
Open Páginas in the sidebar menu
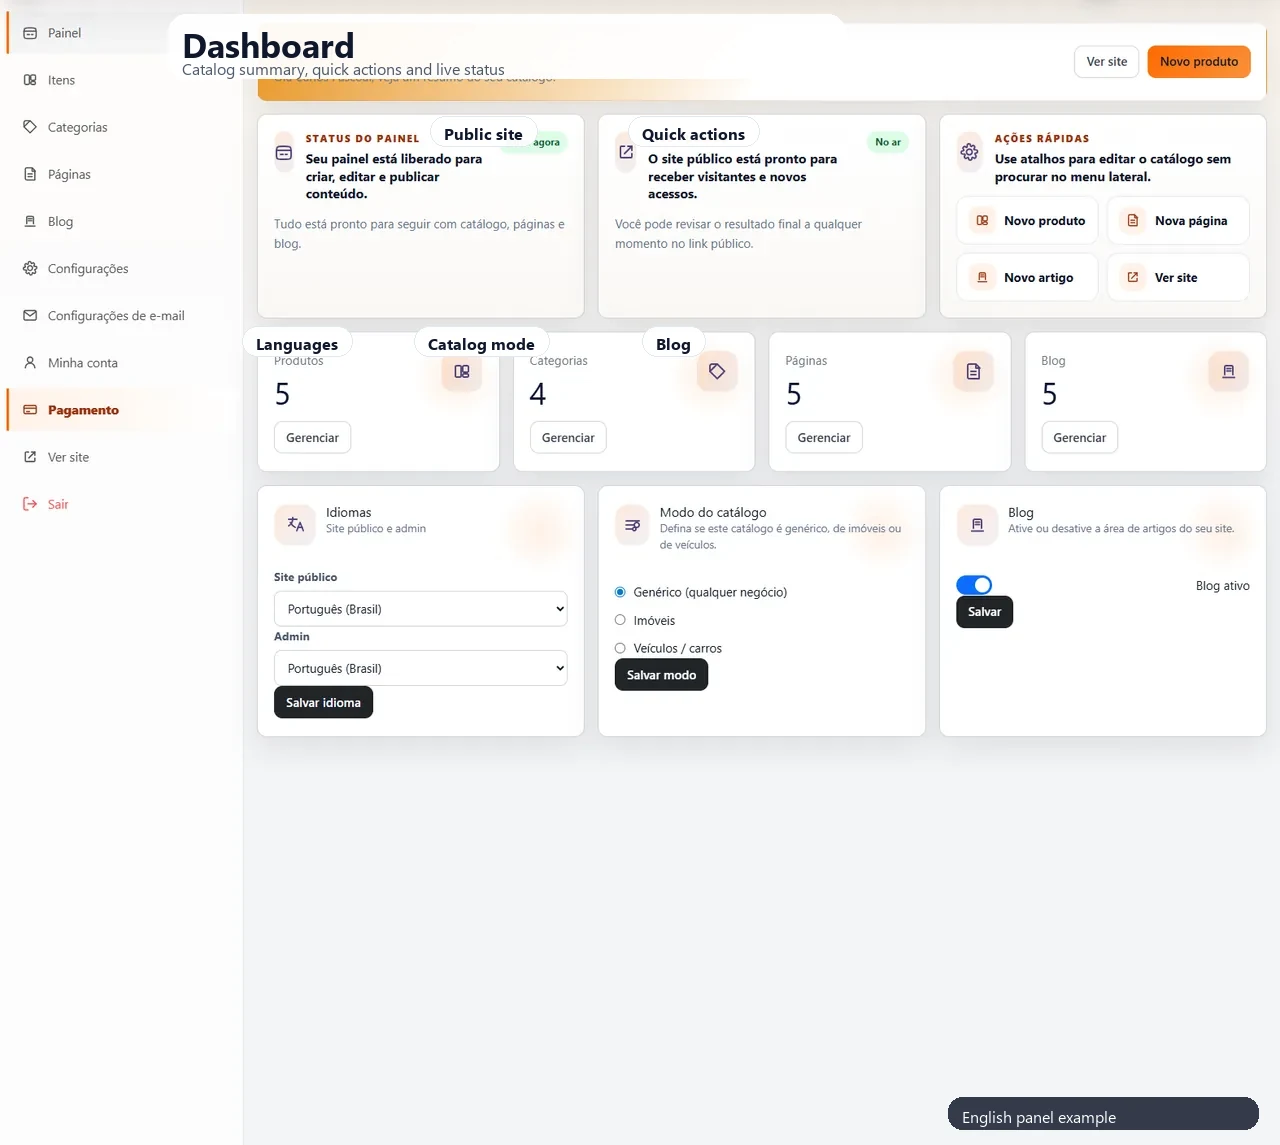(122, 174)
